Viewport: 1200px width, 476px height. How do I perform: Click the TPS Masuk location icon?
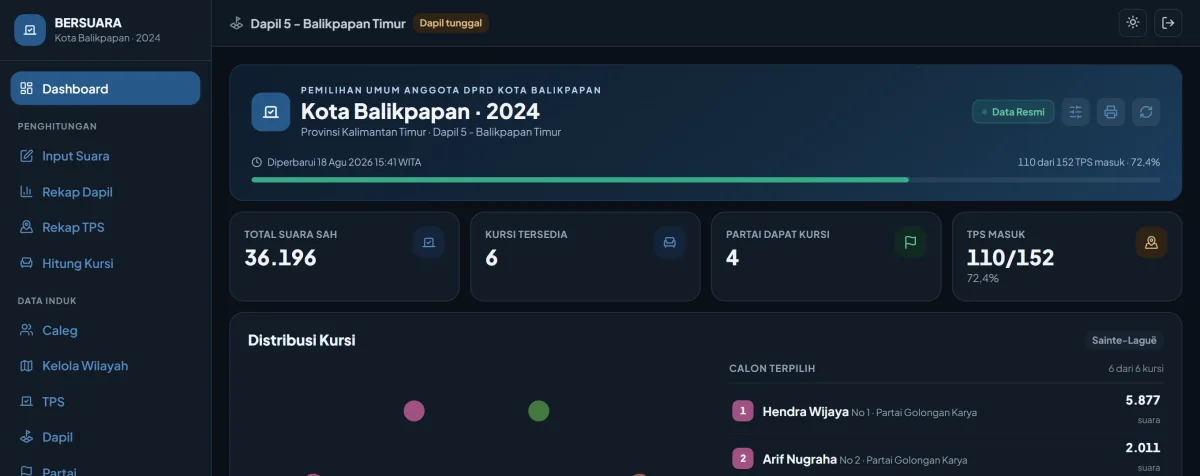(x=1151, y=242)
